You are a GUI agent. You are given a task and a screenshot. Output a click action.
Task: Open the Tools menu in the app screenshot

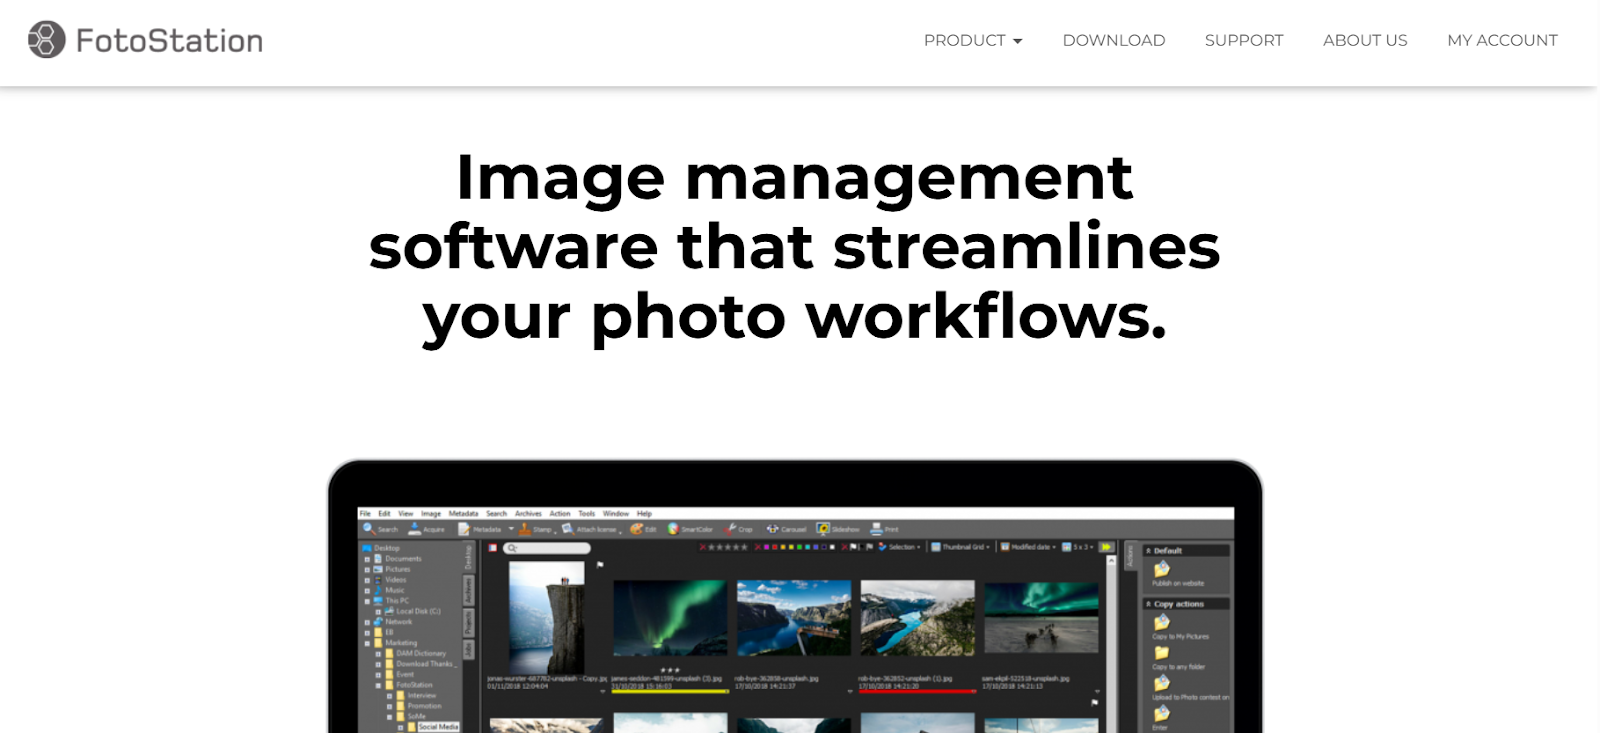(587, 513)
